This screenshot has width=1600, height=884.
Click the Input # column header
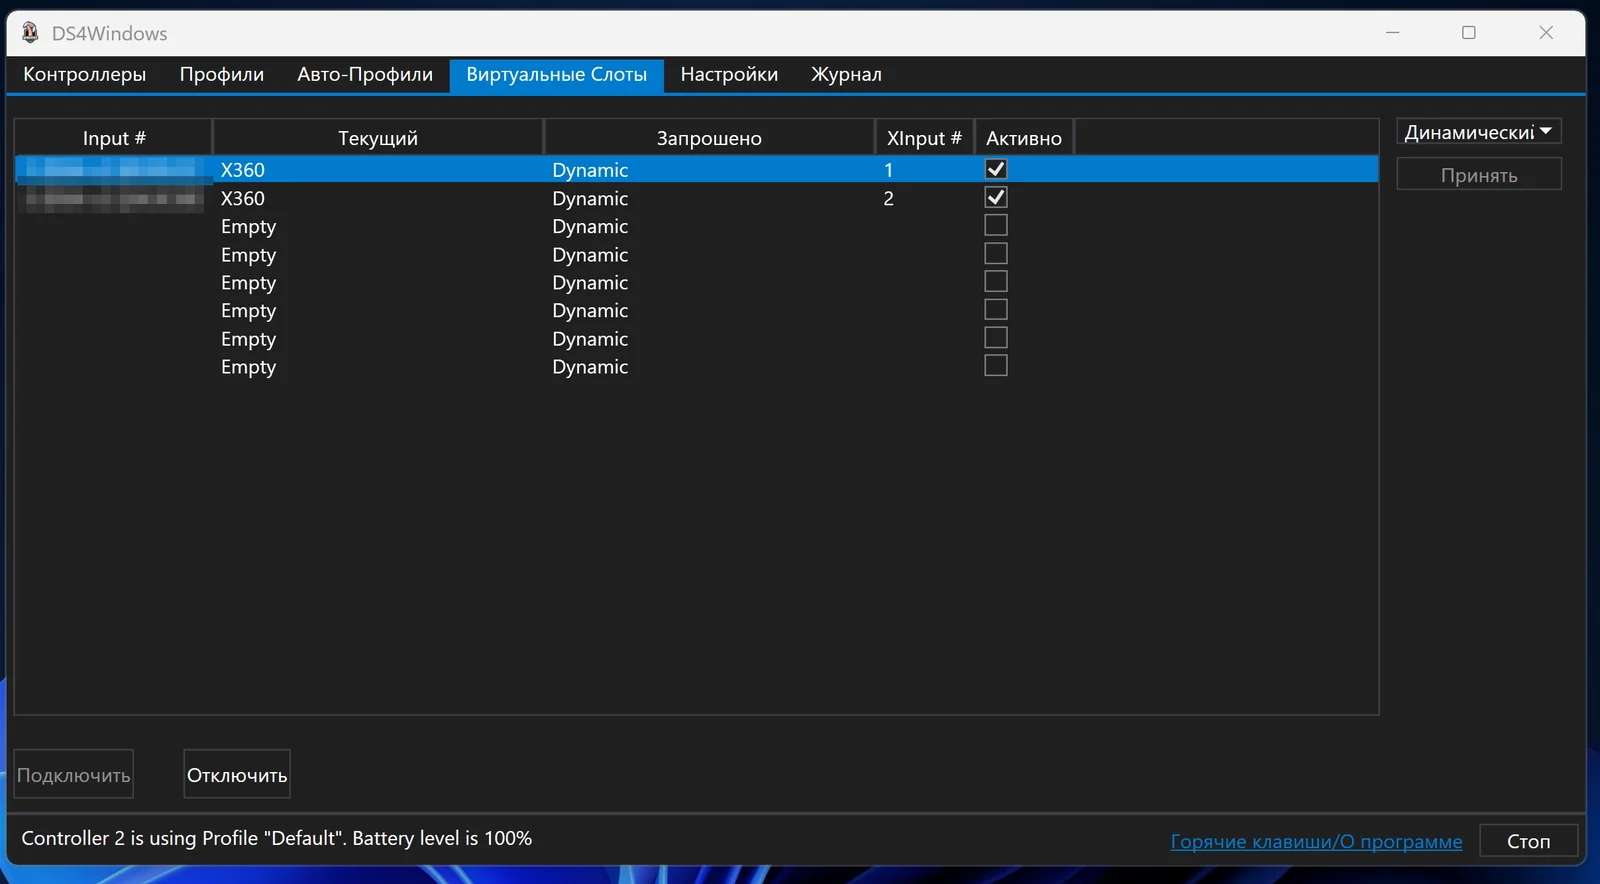(x=114, y=138)
